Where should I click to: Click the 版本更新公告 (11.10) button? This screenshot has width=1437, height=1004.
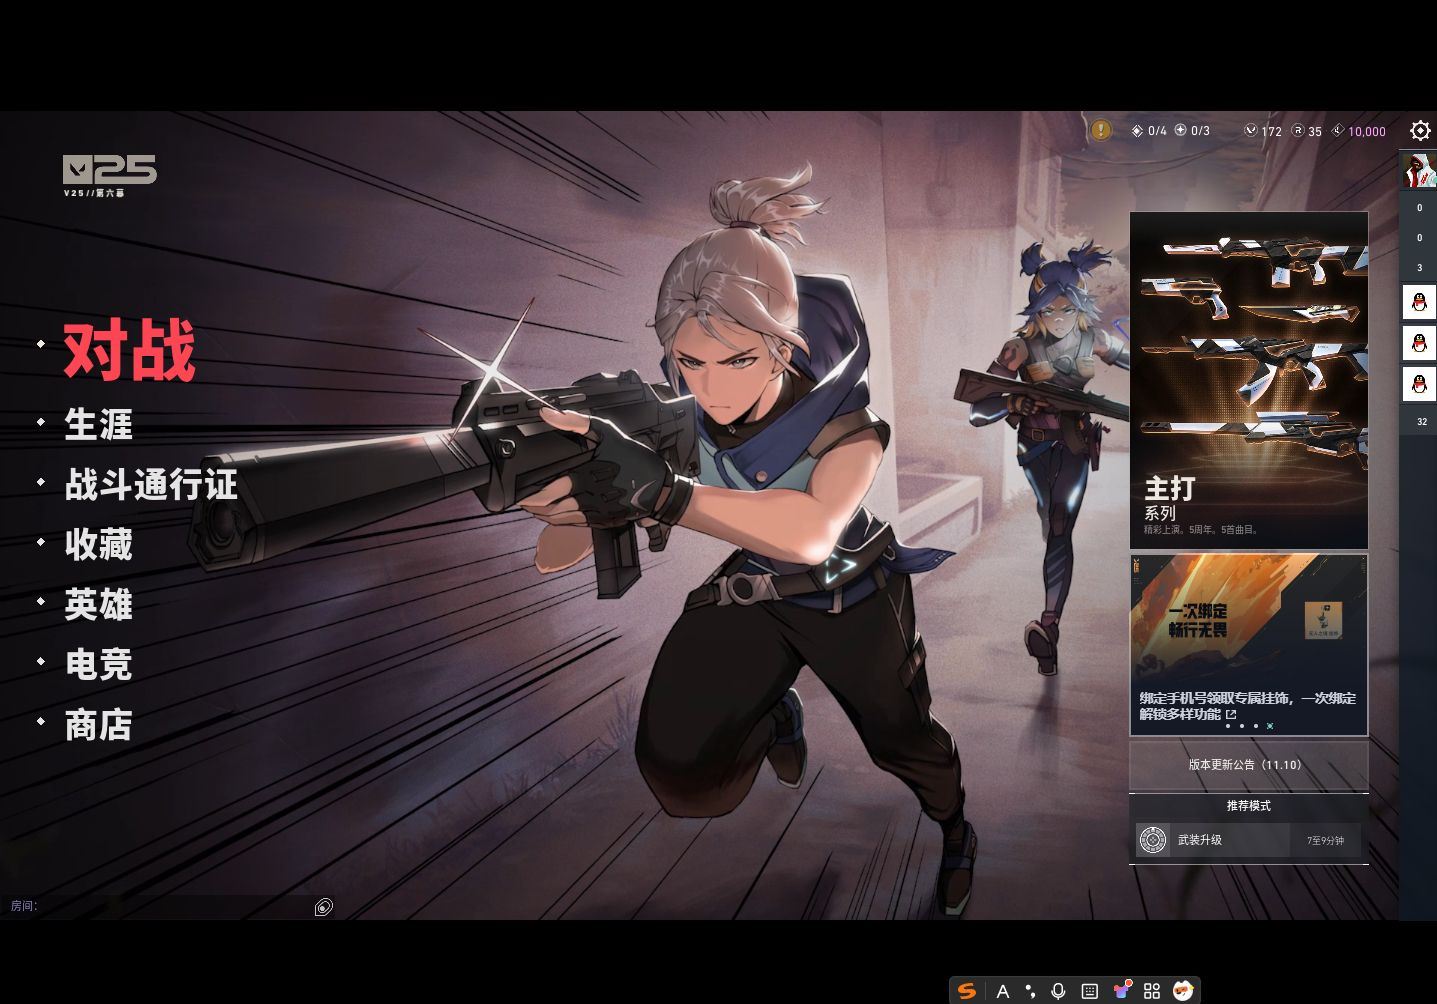pos(1248,765)
